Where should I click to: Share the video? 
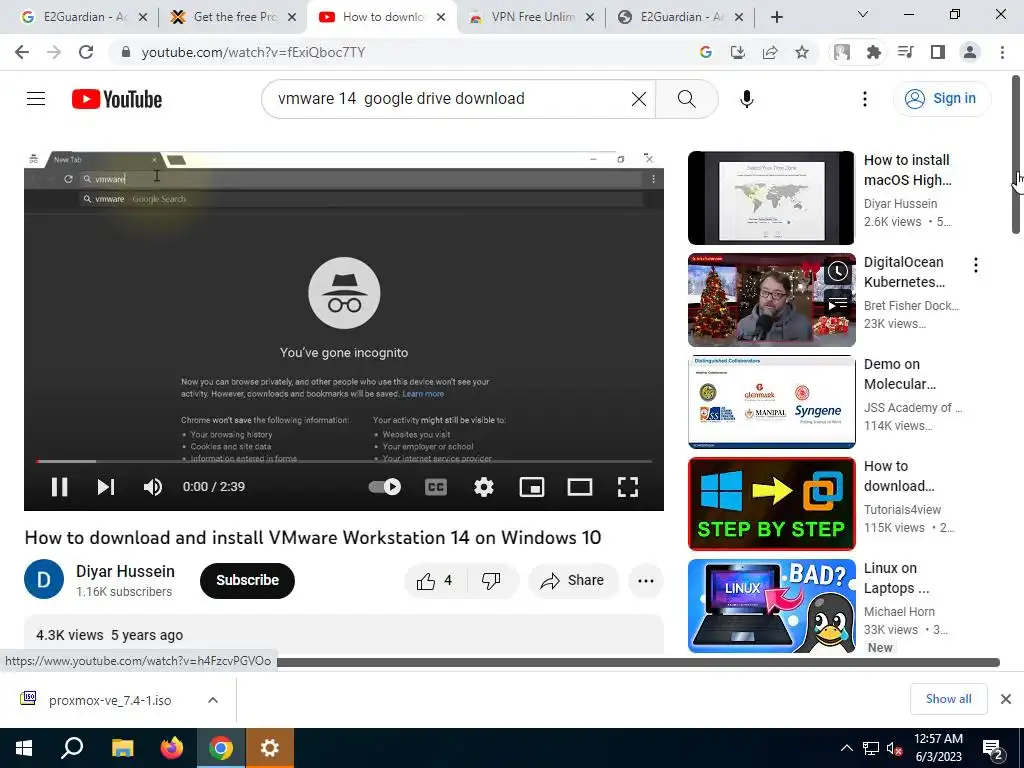coord(573,581)
